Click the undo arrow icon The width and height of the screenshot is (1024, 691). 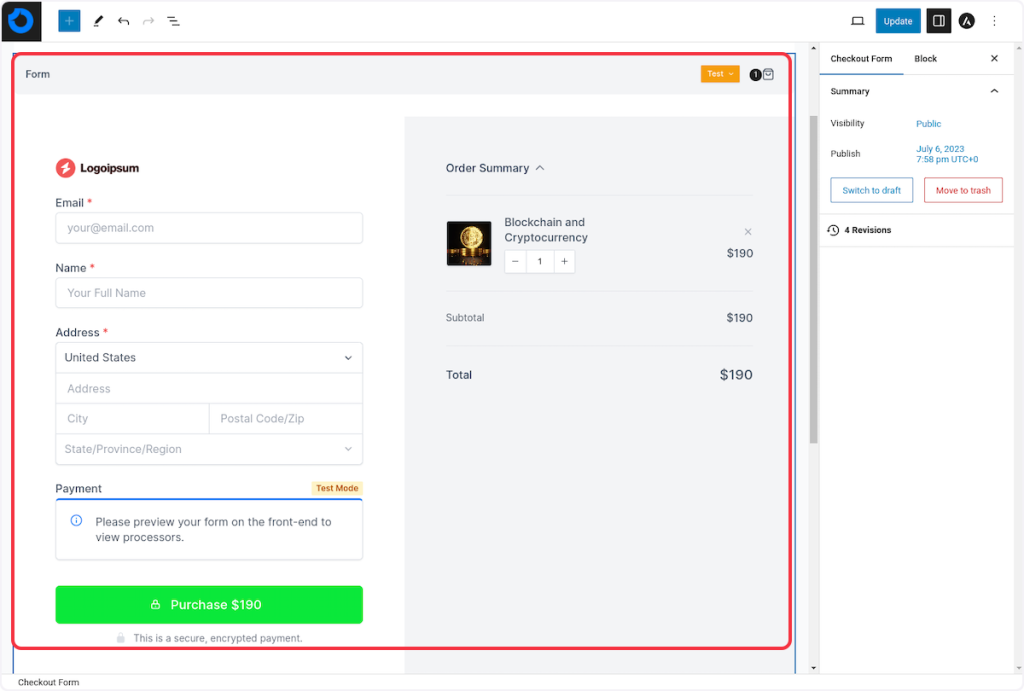click(x=123, y=21)
